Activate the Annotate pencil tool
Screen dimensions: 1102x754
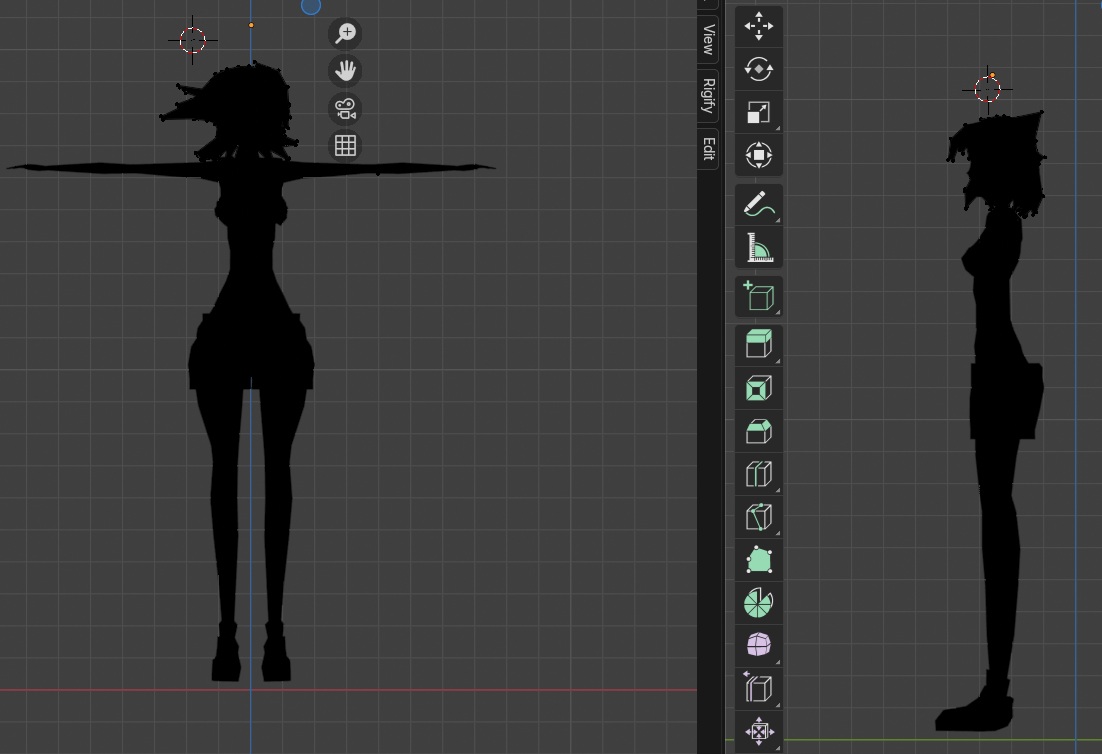[758, 205]
